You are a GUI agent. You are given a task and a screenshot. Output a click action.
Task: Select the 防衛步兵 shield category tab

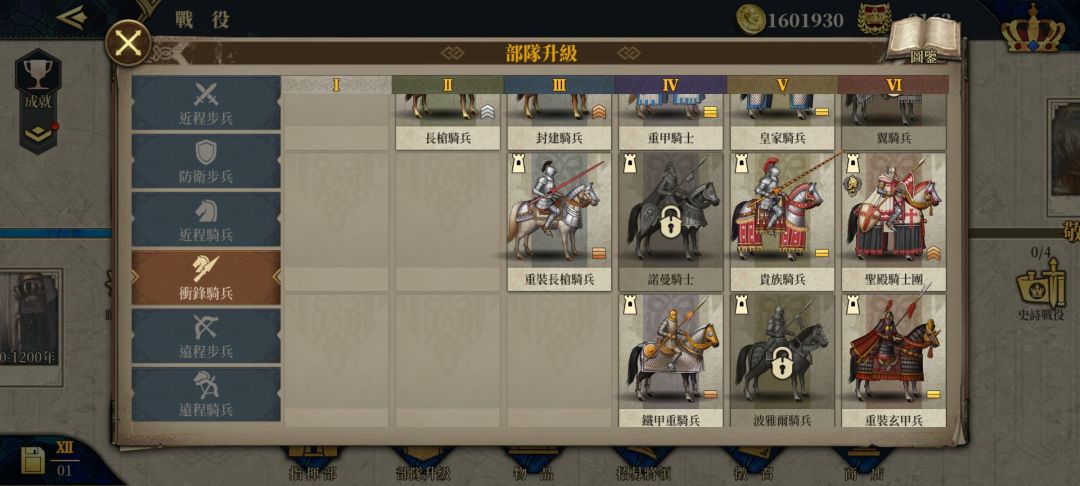206,161
